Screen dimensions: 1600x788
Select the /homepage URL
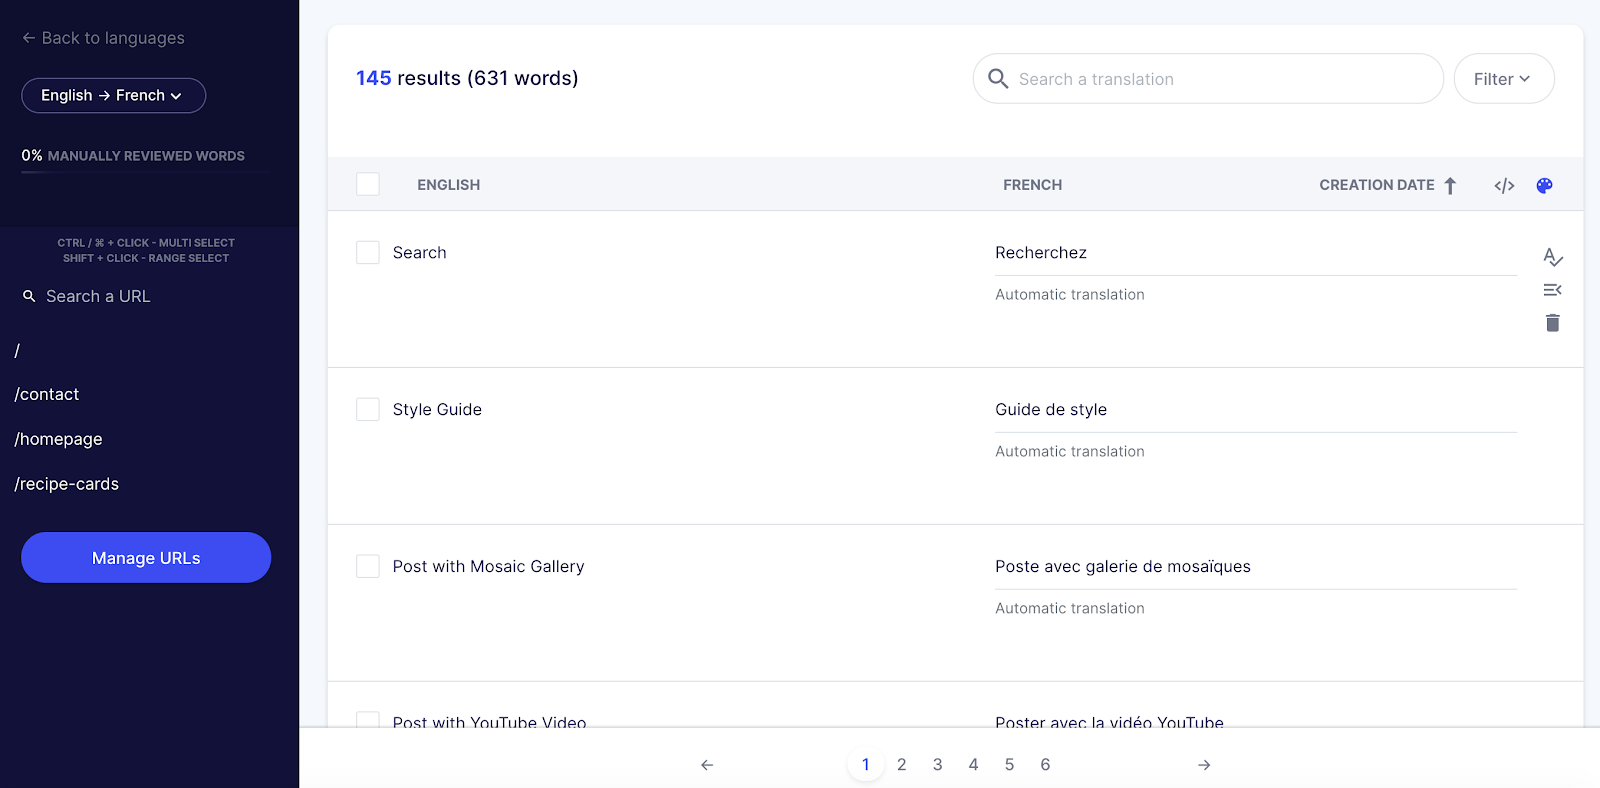coord(58,439)
